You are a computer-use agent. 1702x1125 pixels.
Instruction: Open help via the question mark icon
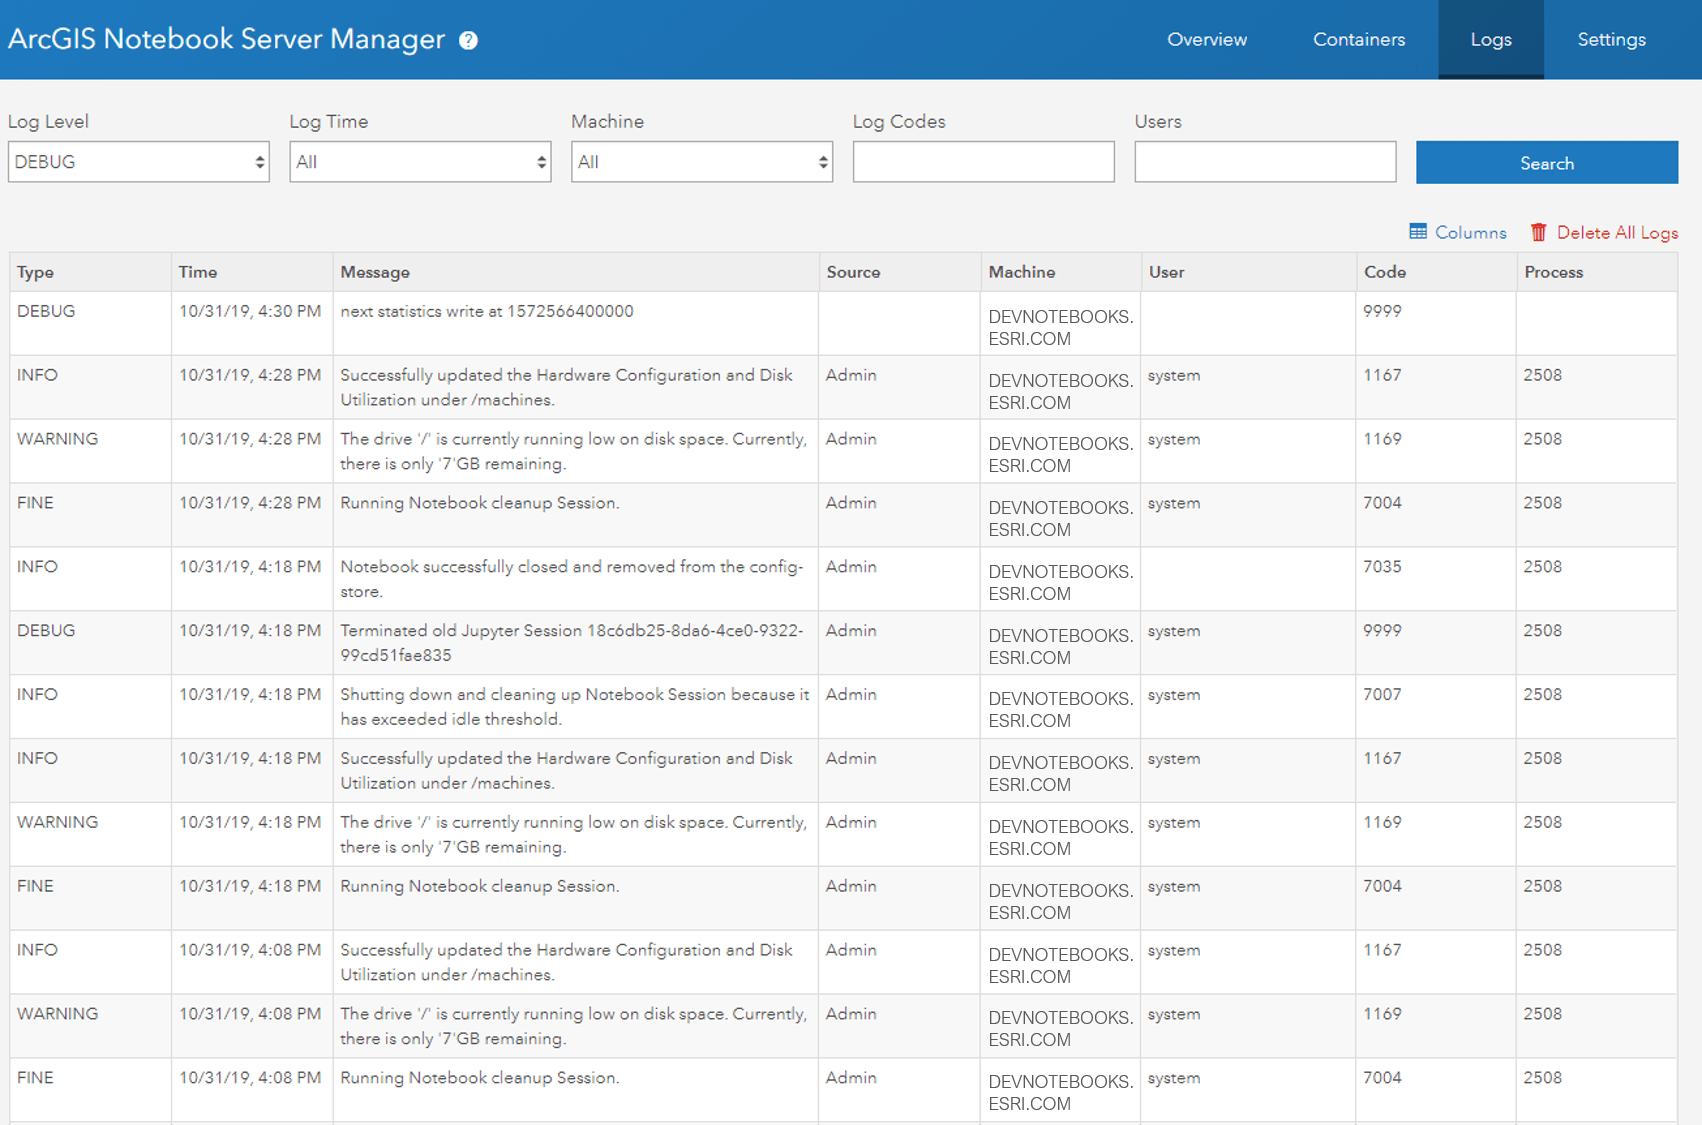(x=466, y=40)
